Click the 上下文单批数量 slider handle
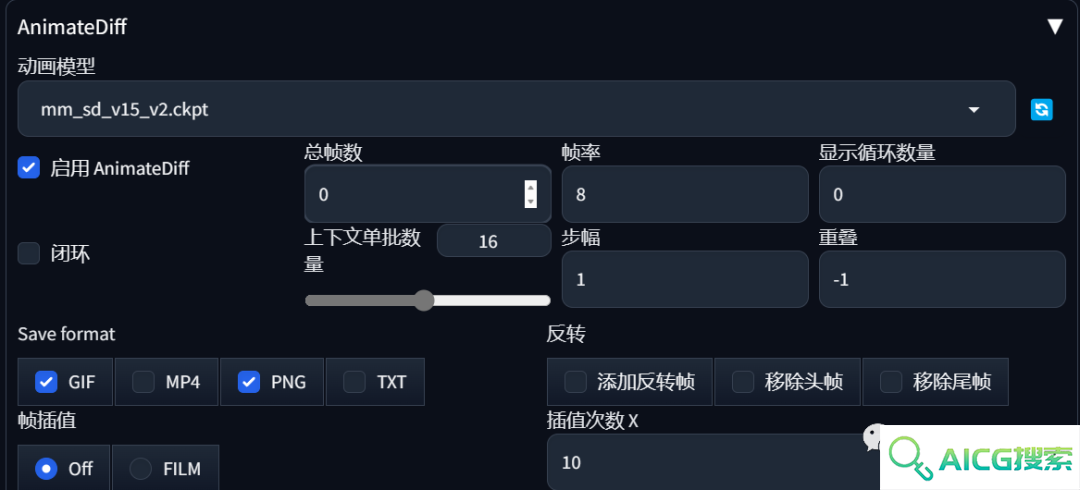Image resolution: width=1080 pixels, height=490 pixels. [x=424, y=300]
